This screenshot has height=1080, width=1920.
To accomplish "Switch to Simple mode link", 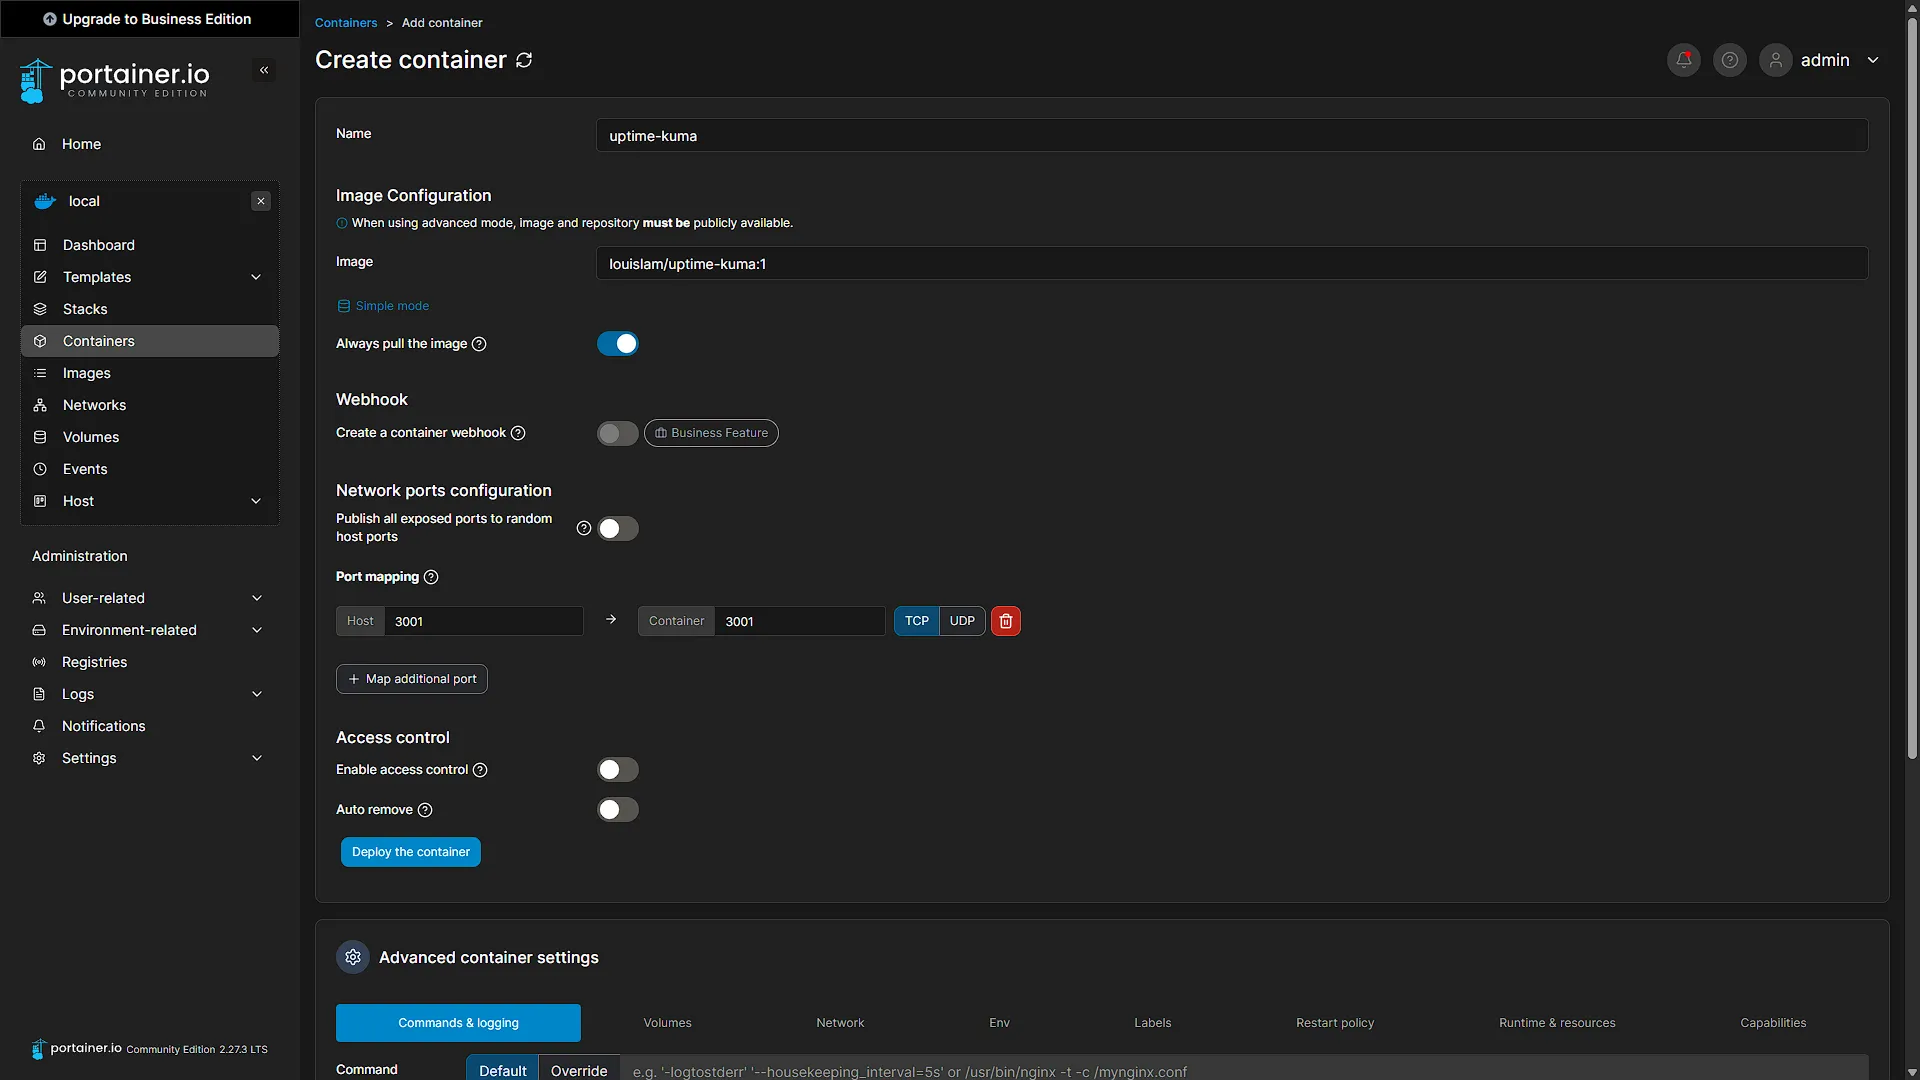I will tap(383, 306).
